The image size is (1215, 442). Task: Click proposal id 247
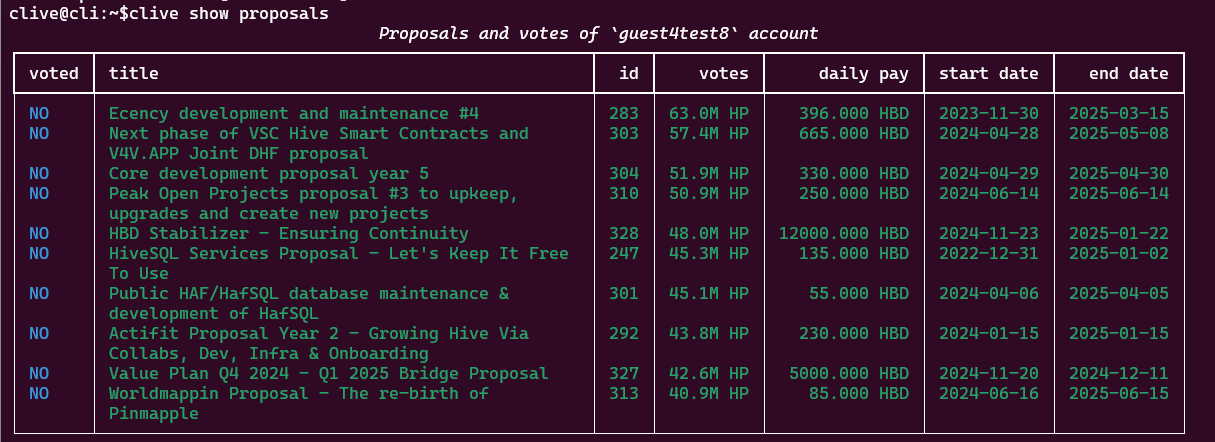coord(623,253)
